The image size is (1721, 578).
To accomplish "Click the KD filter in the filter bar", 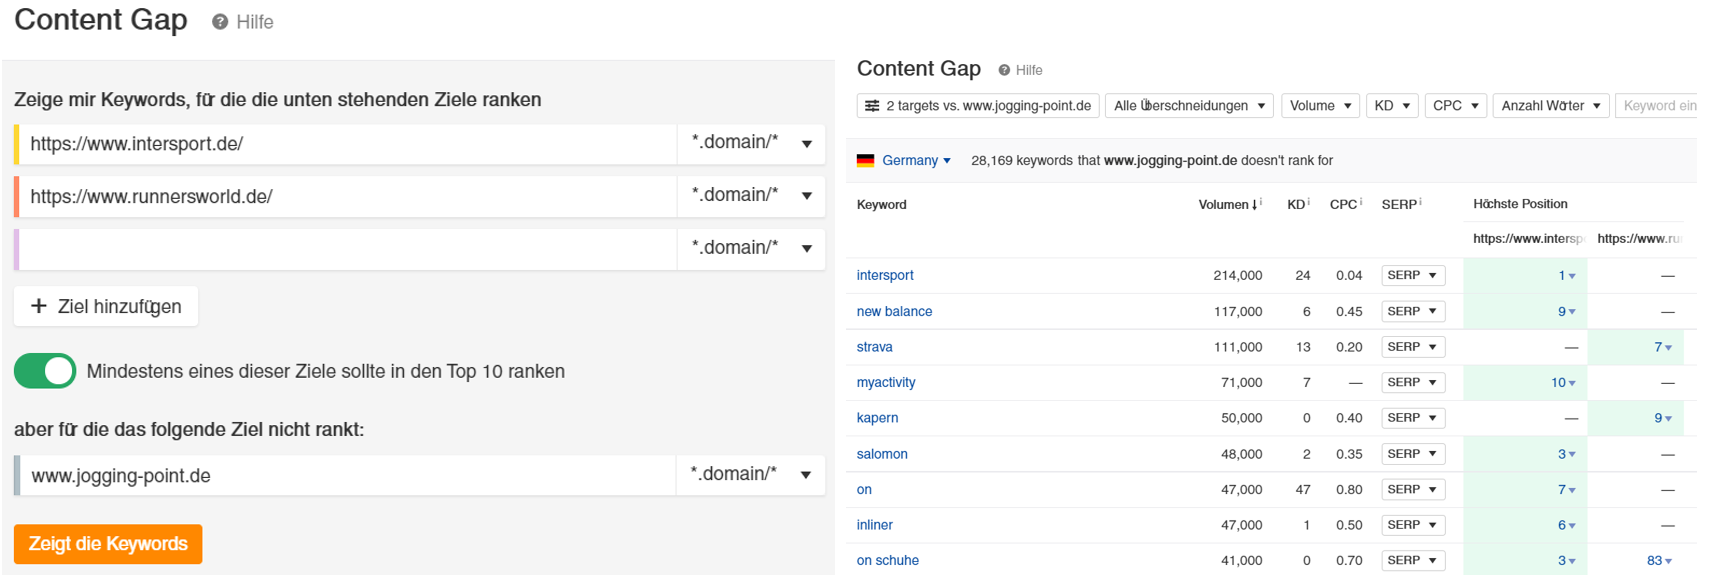I will tap(1392, 105).
